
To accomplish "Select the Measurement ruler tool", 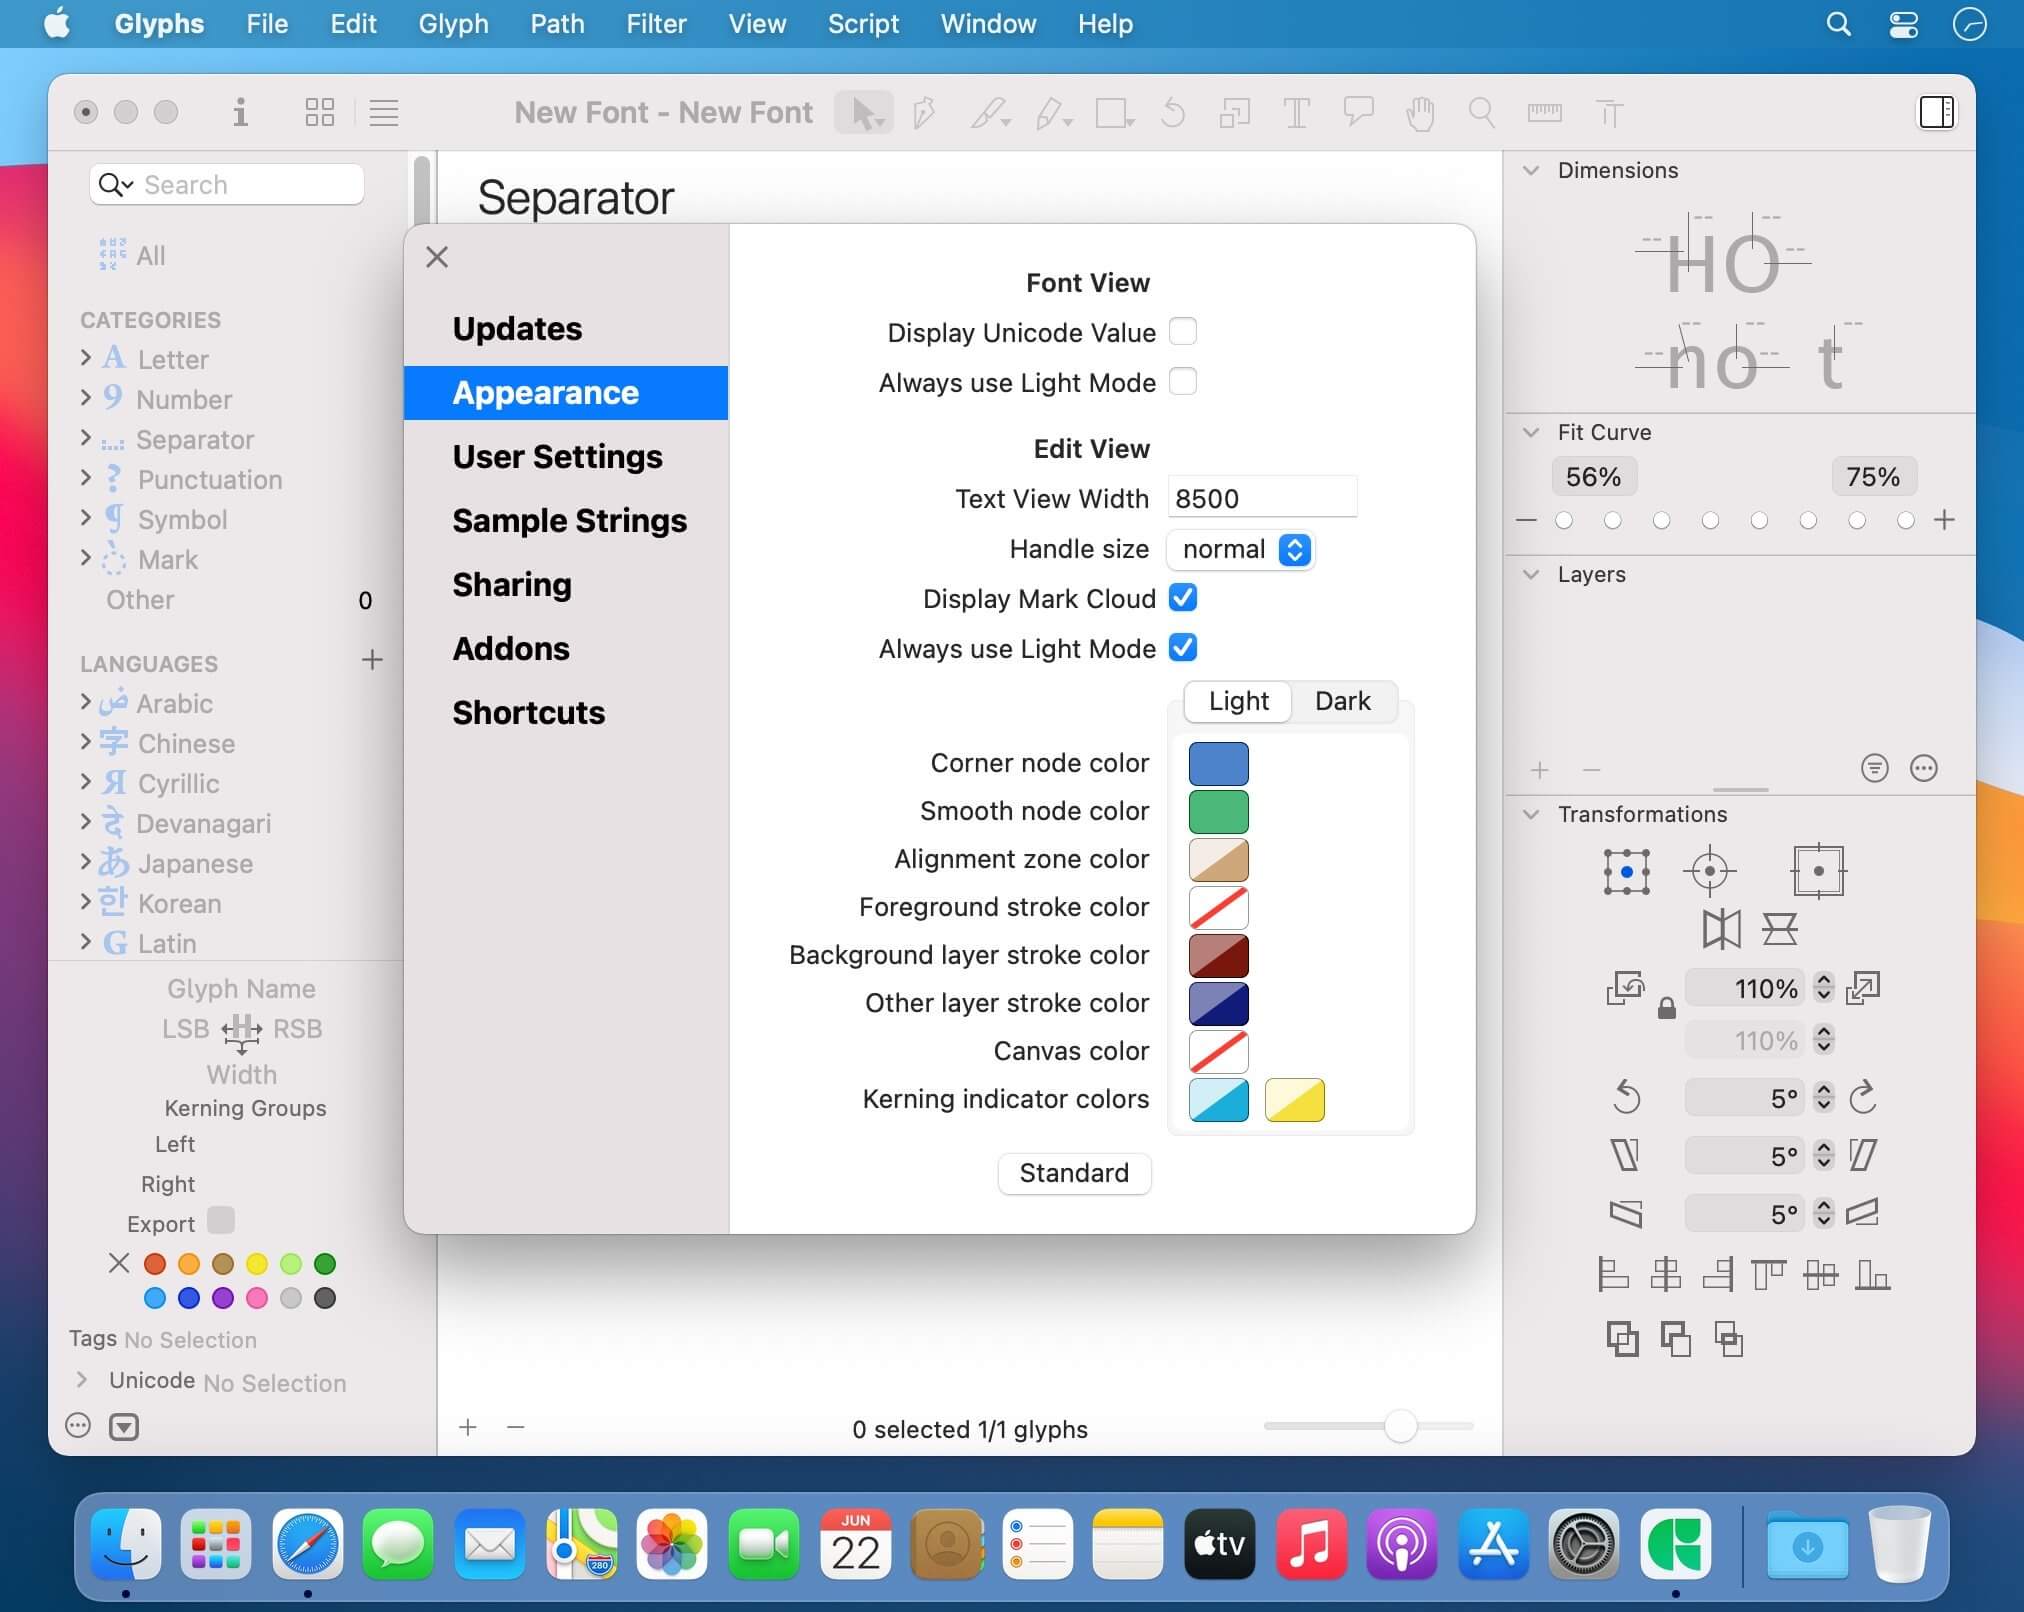I will click(1544, 113).
